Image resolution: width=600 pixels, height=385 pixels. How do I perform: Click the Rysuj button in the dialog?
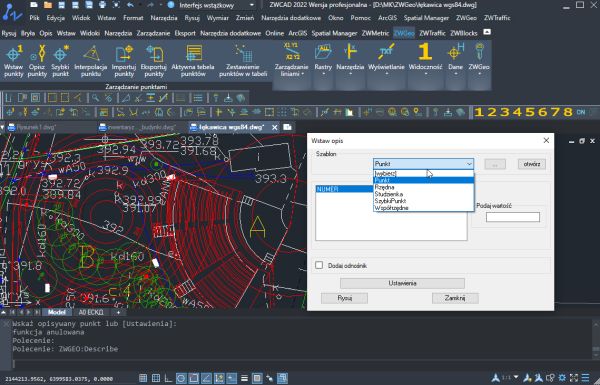point(344,298)
